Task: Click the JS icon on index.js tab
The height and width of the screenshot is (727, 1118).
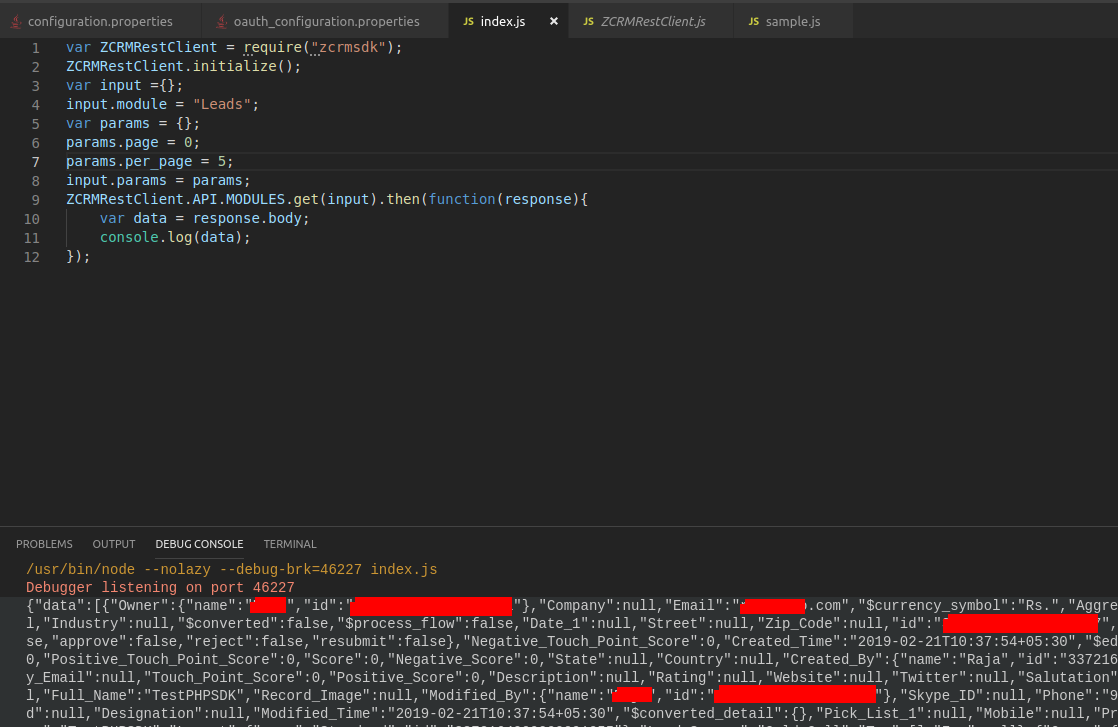Action: (468, 21)
